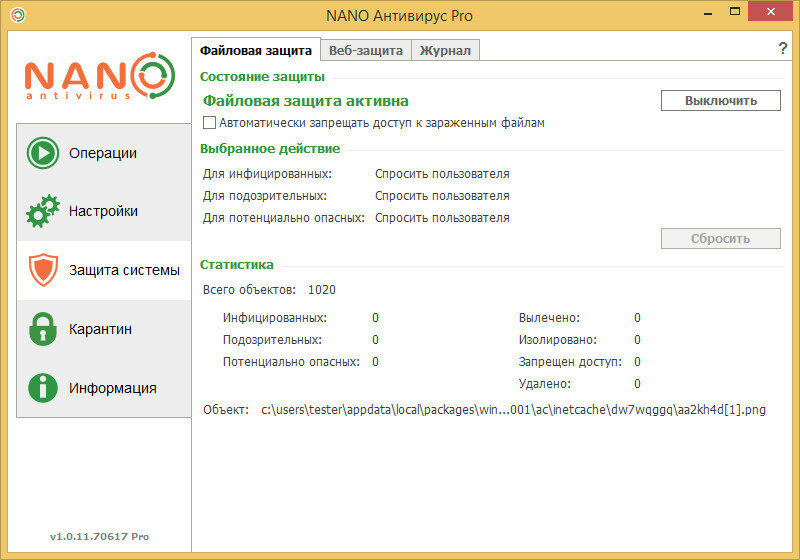This screenshot has width=800, height=560.
Task: Click the title bar application icon
Action: (x=18, y=15)
